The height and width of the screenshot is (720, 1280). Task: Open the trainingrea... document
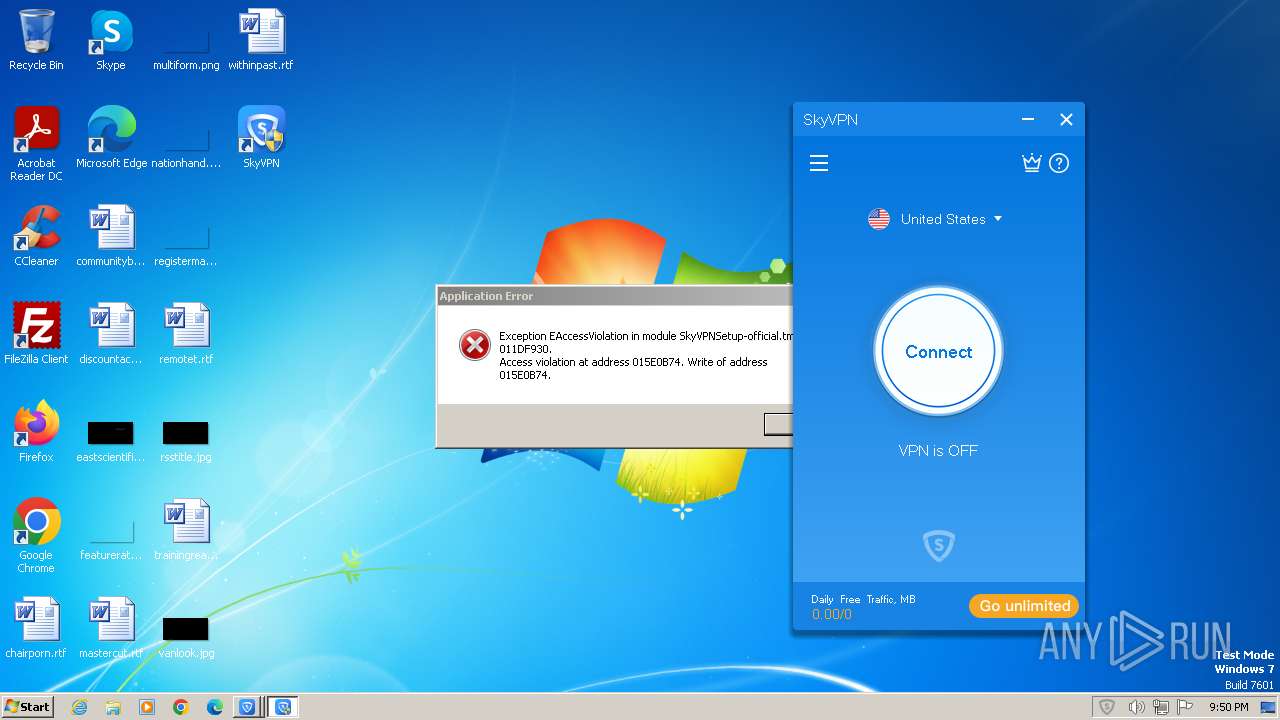click(x=186, y=530)
